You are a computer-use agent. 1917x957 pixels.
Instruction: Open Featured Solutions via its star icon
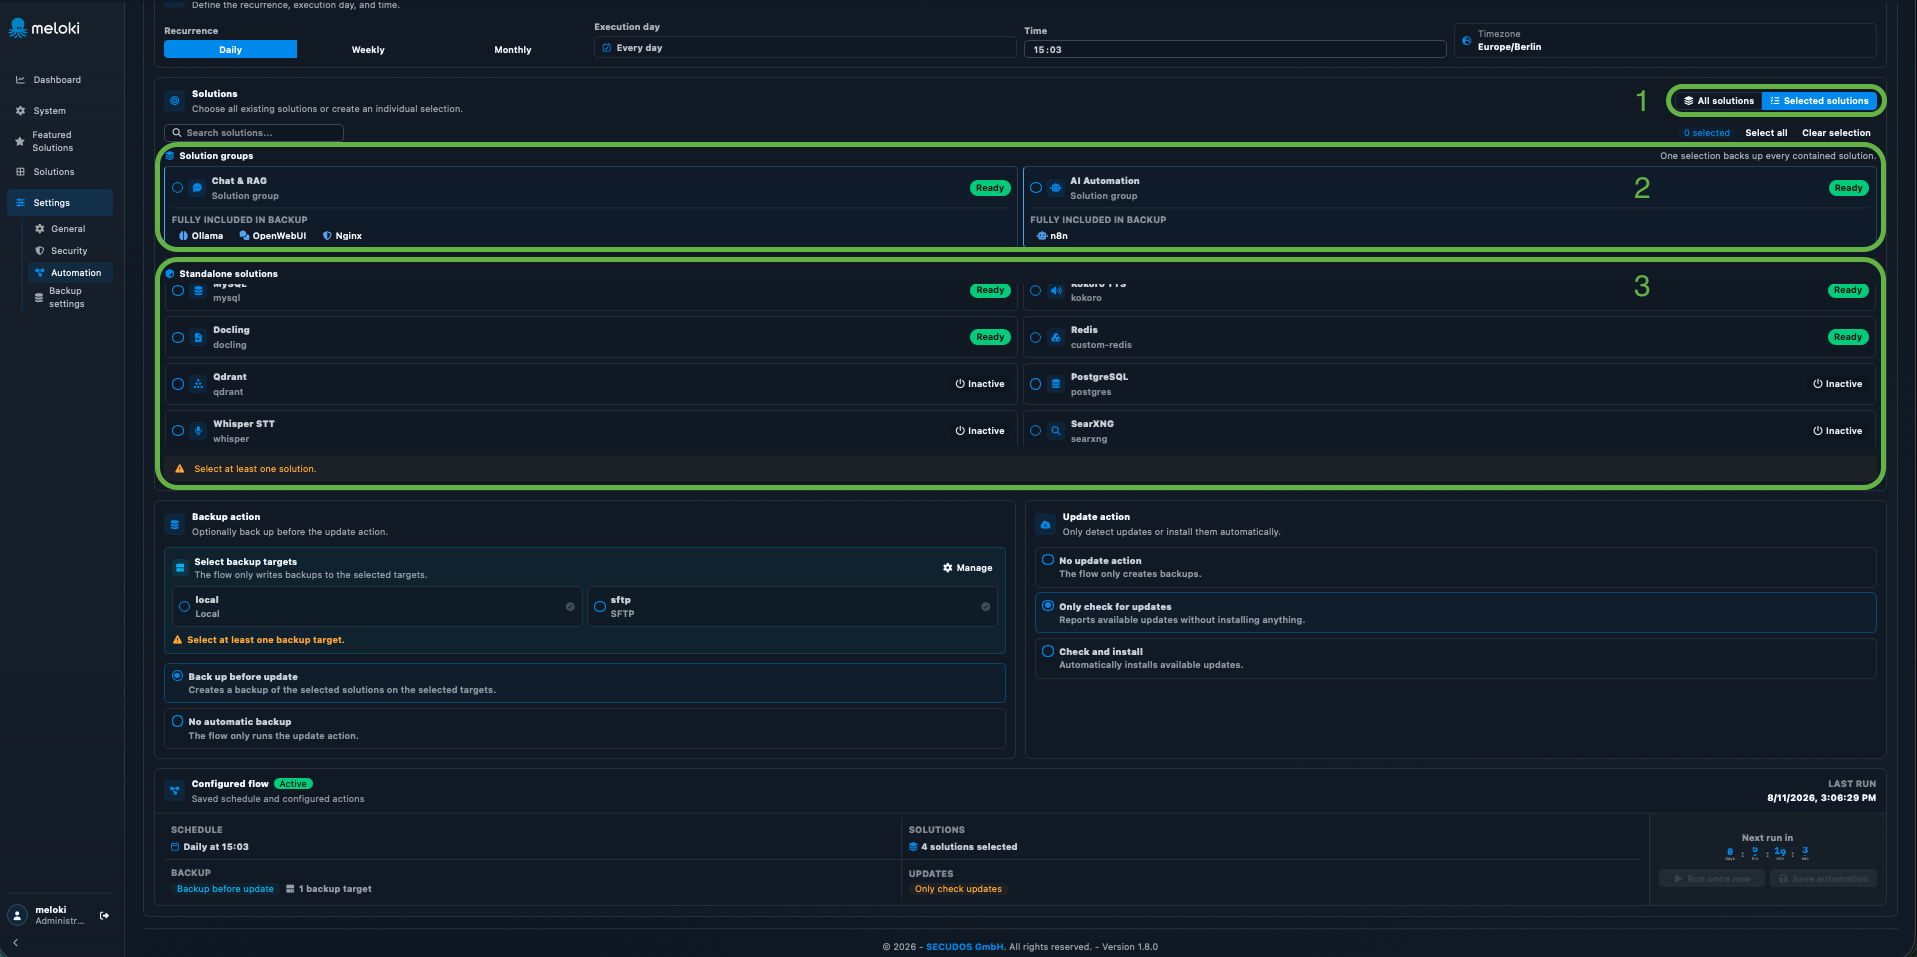click(x=20, y=141)
